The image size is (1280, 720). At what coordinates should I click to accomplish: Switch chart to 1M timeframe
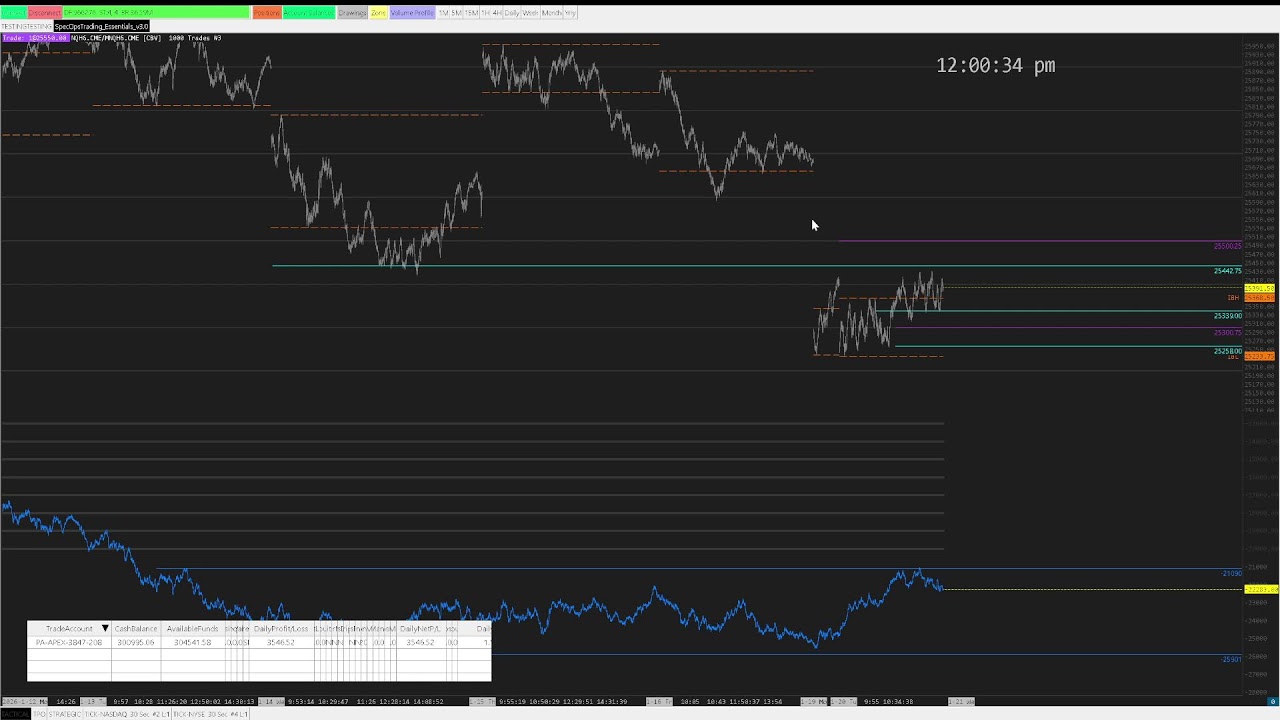pyautogui.click(x=443, y=13)
